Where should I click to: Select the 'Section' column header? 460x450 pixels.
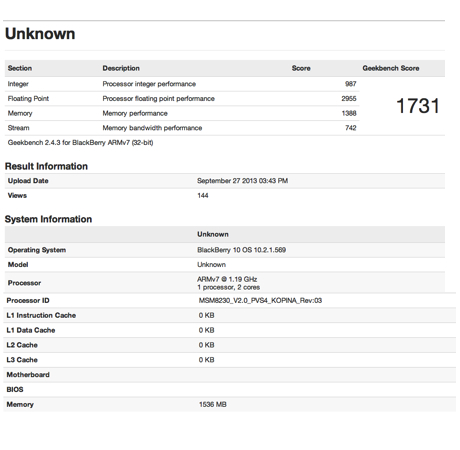pyautogui.click(x=20, y=68)
